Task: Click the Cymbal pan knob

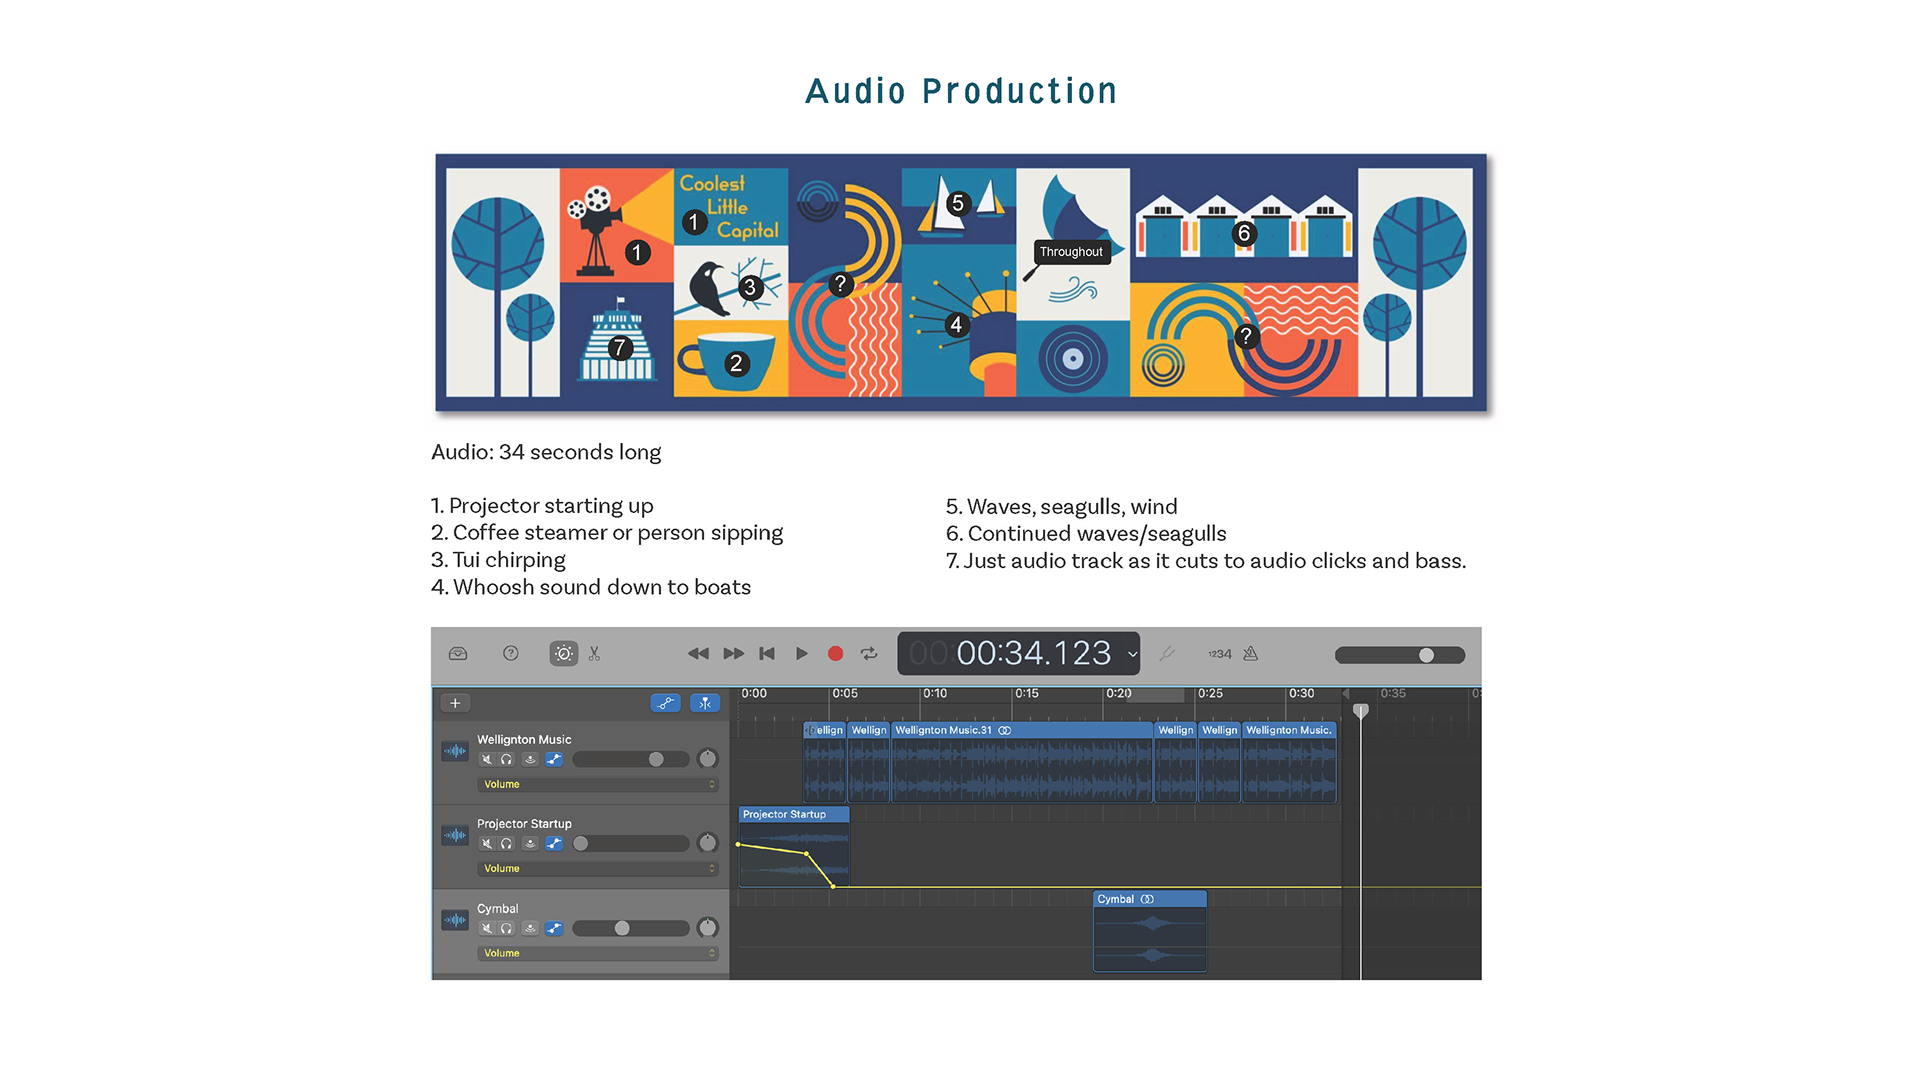Action: click(708, 928)
